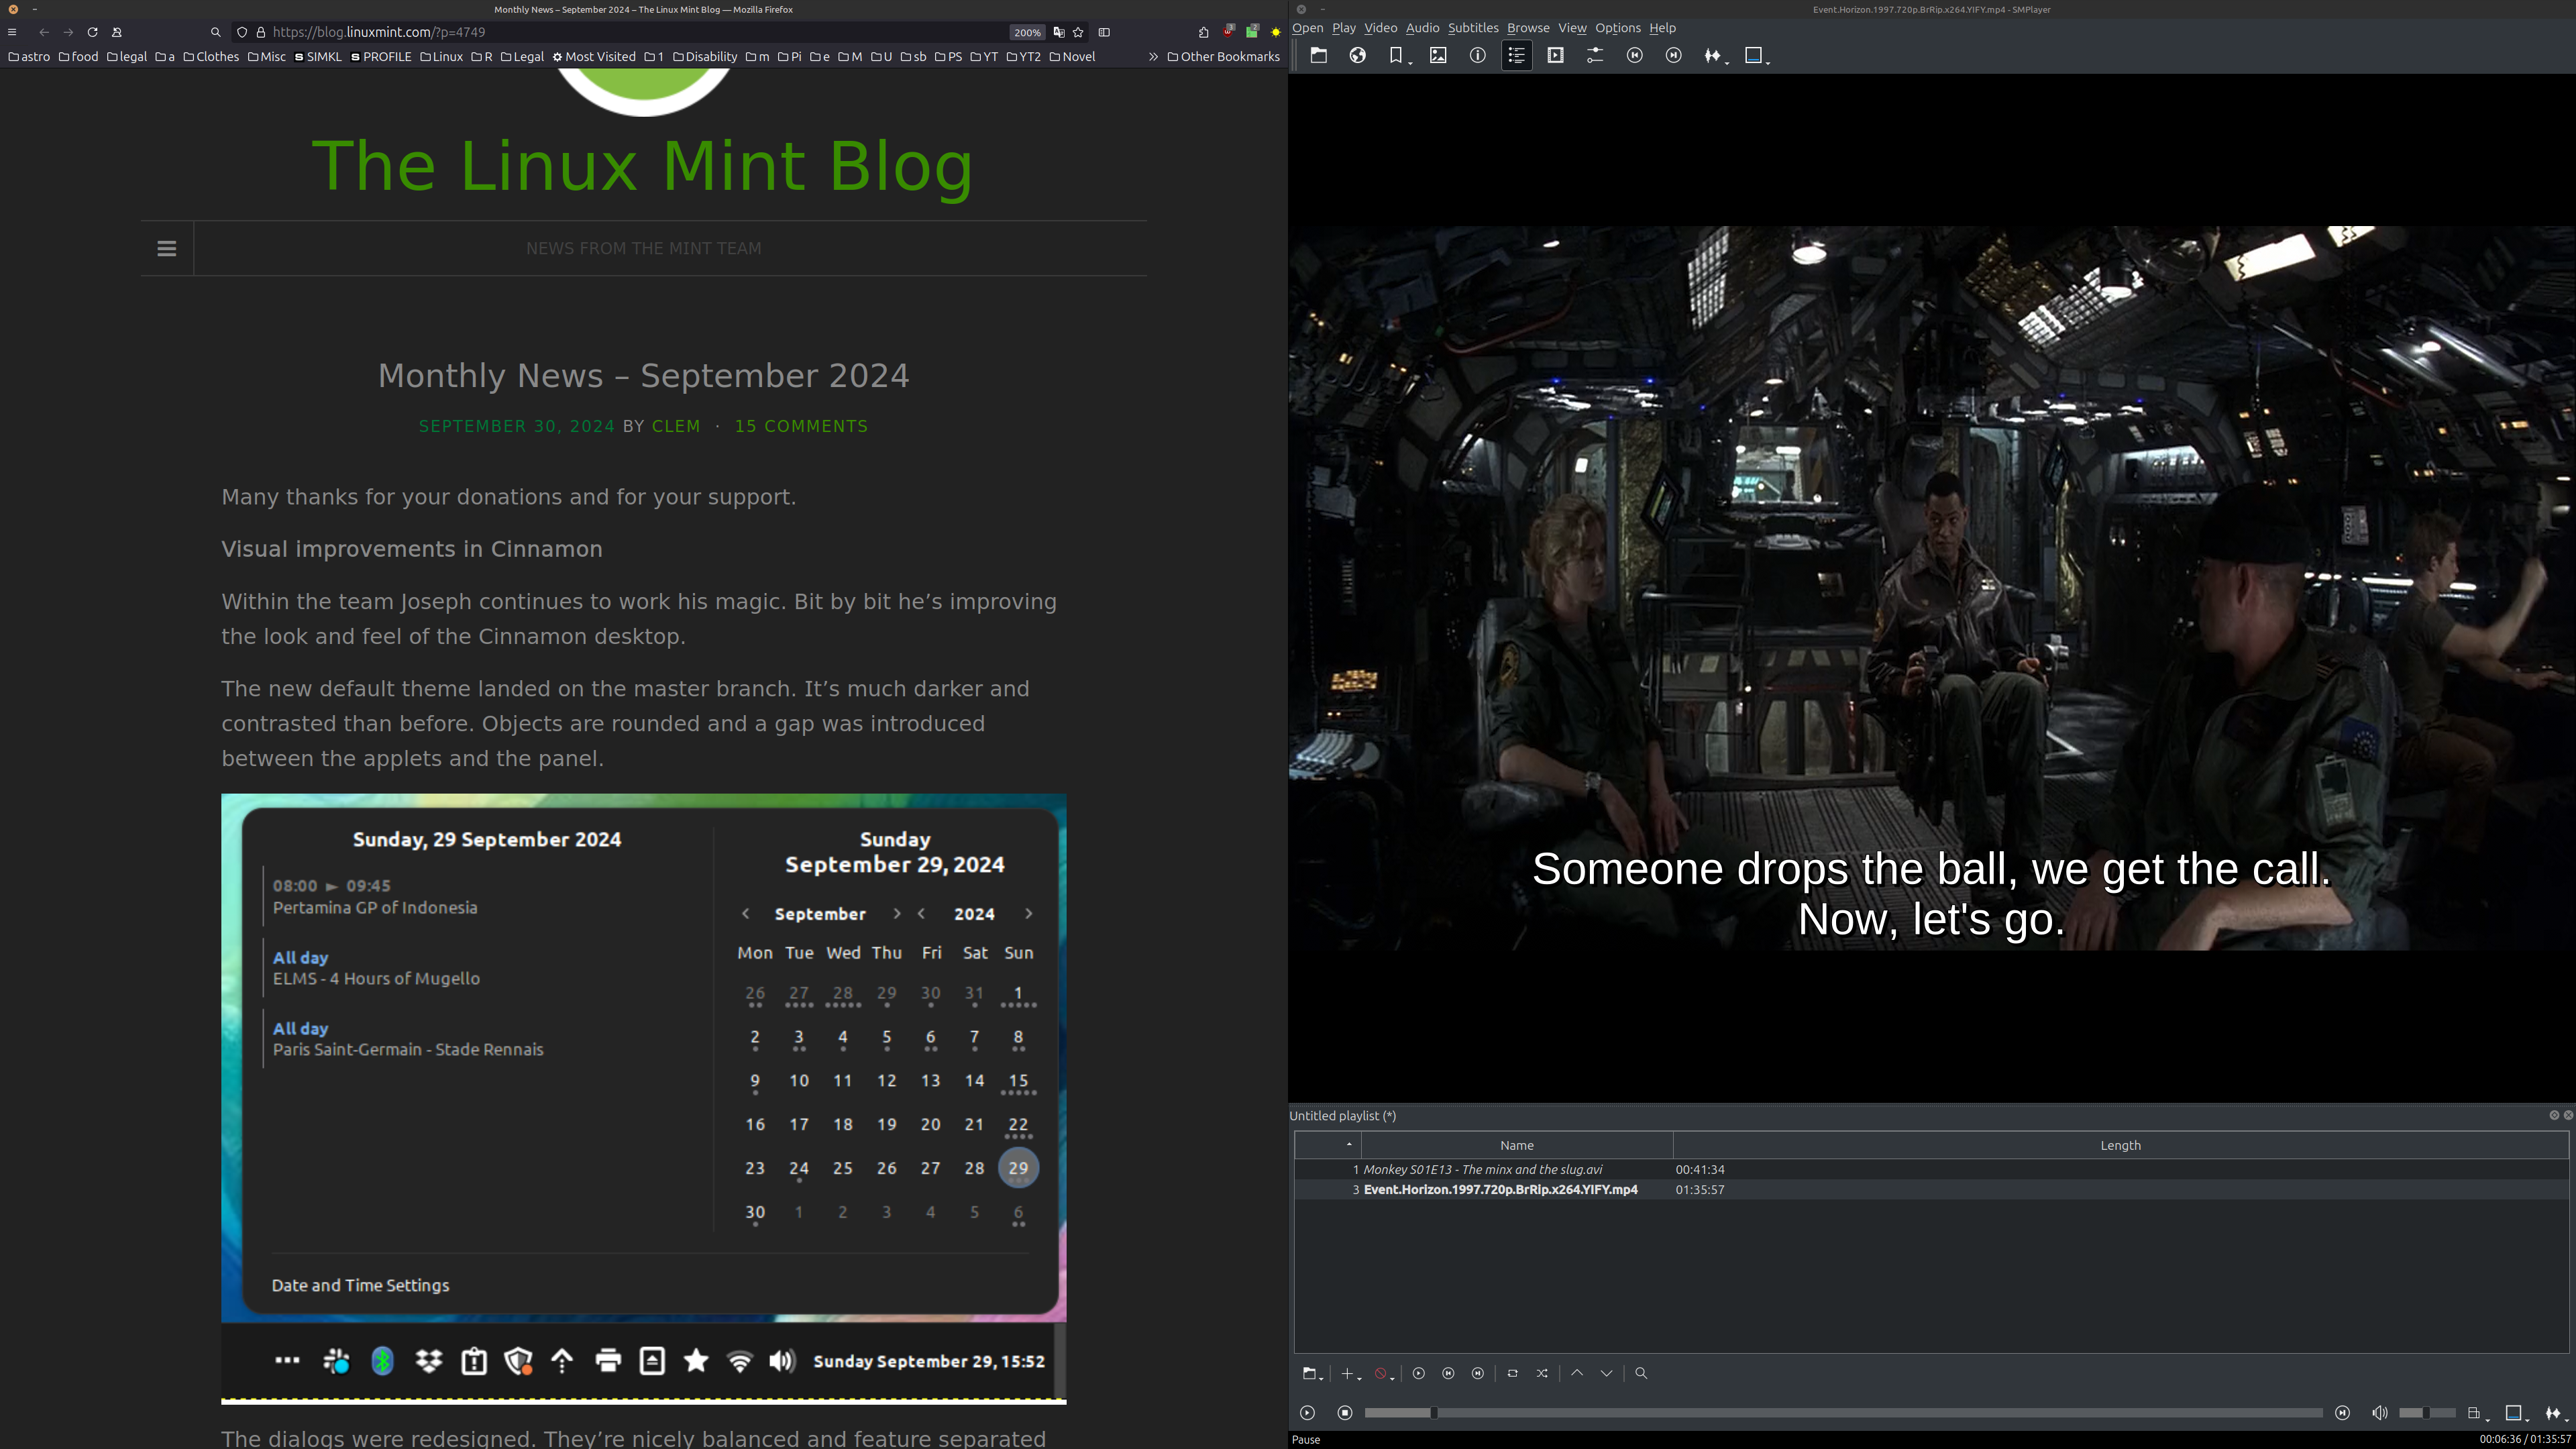The image size is (2576, 1449).
Task: Take a screenshot with the image icon
Action: point(1438,56)
